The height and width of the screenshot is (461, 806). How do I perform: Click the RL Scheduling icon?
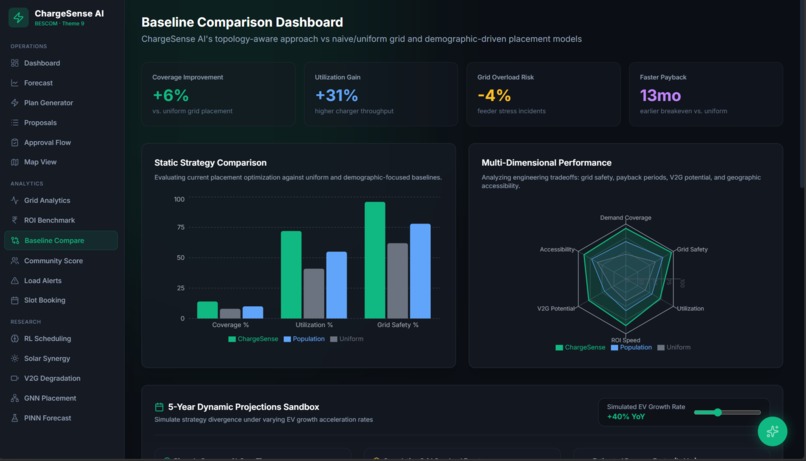click(x=14, y=339)
